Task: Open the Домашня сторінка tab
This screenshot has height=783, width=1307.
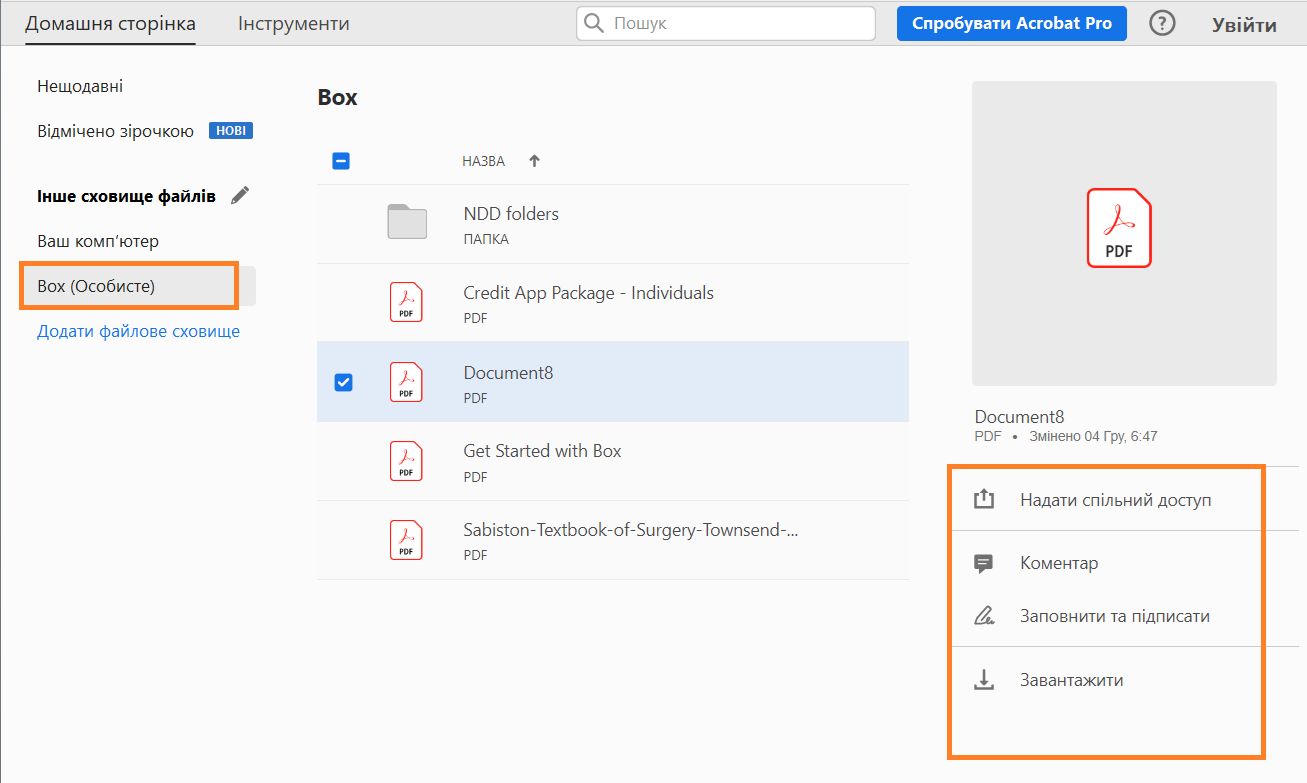Action: tap(110, 24)
